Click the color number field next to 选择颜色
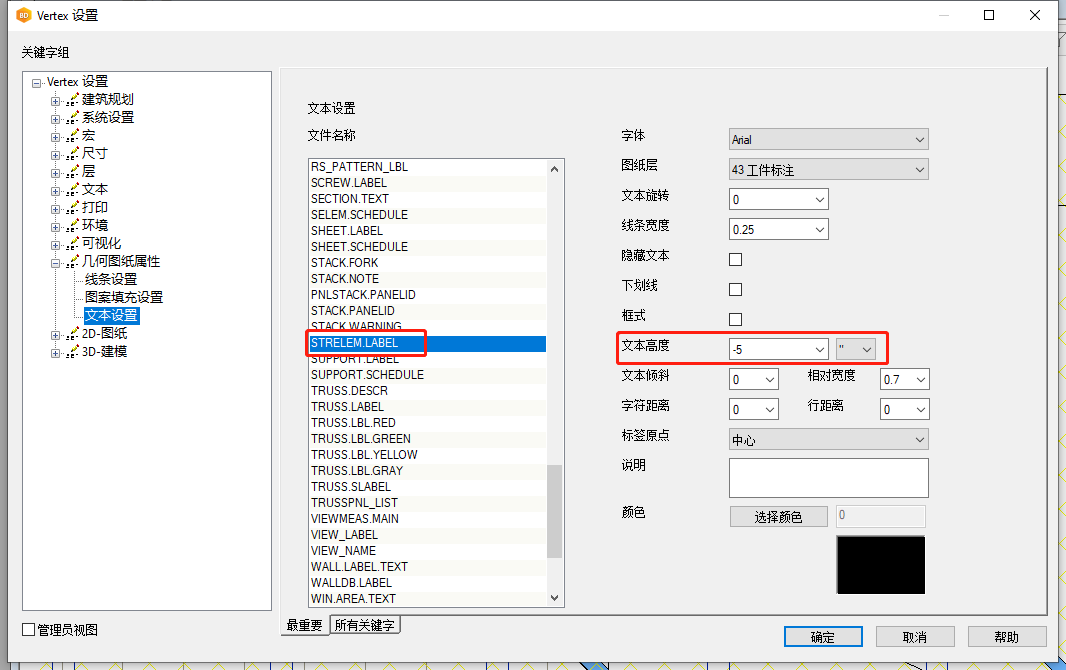The width and height of the screenshot is (1066, 670). pos(880,516)
